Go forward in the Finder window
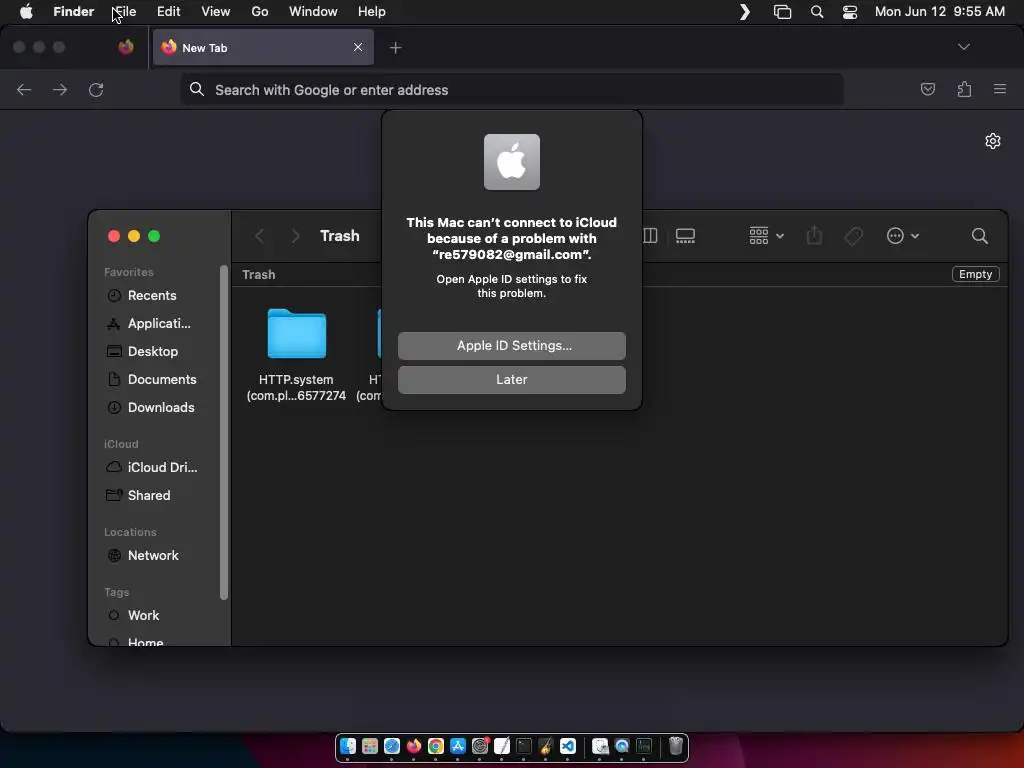Viewport: 1024px width, 768px height. [x=295, y=236]
